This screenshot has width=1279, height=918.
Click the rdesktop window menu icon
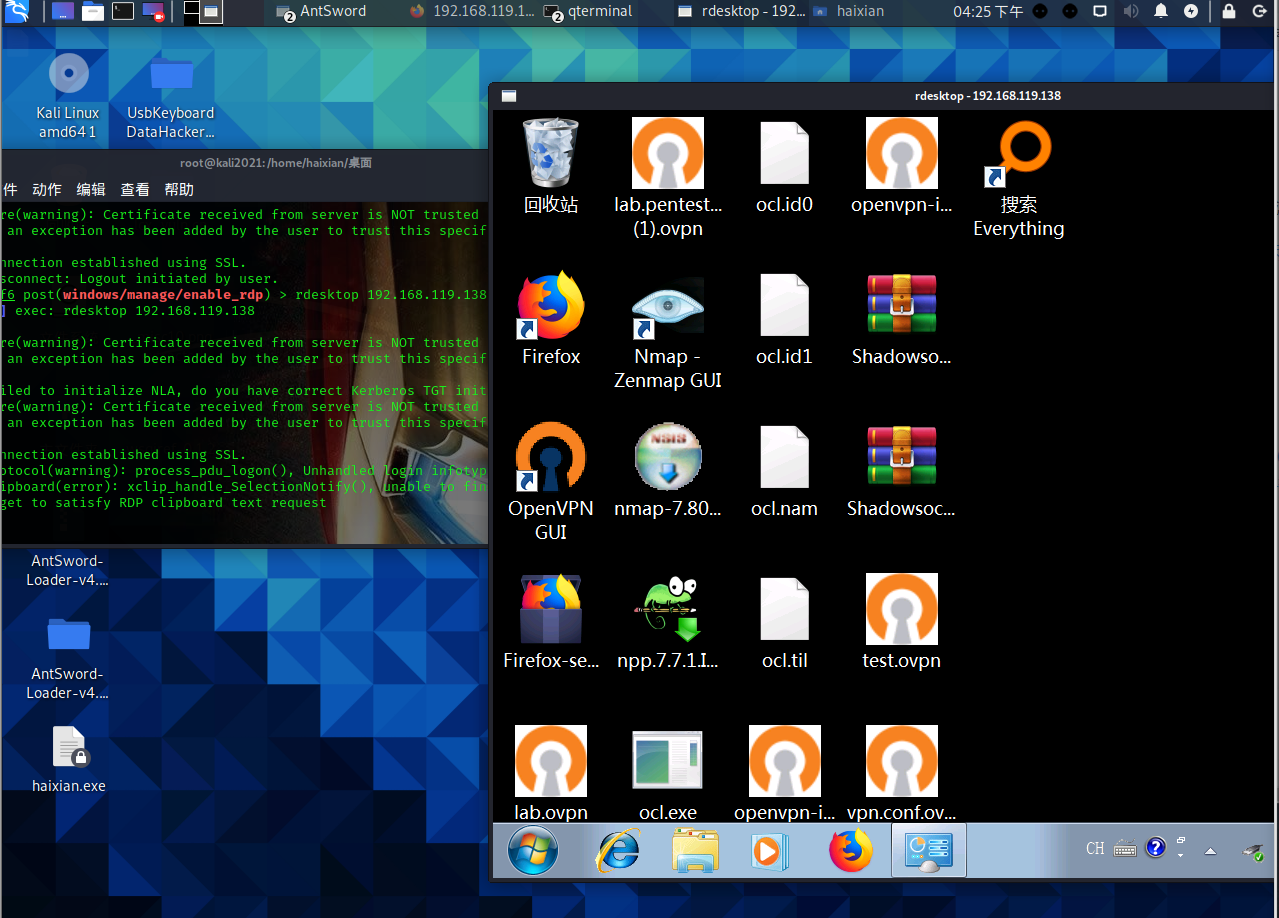pos(509,96)
